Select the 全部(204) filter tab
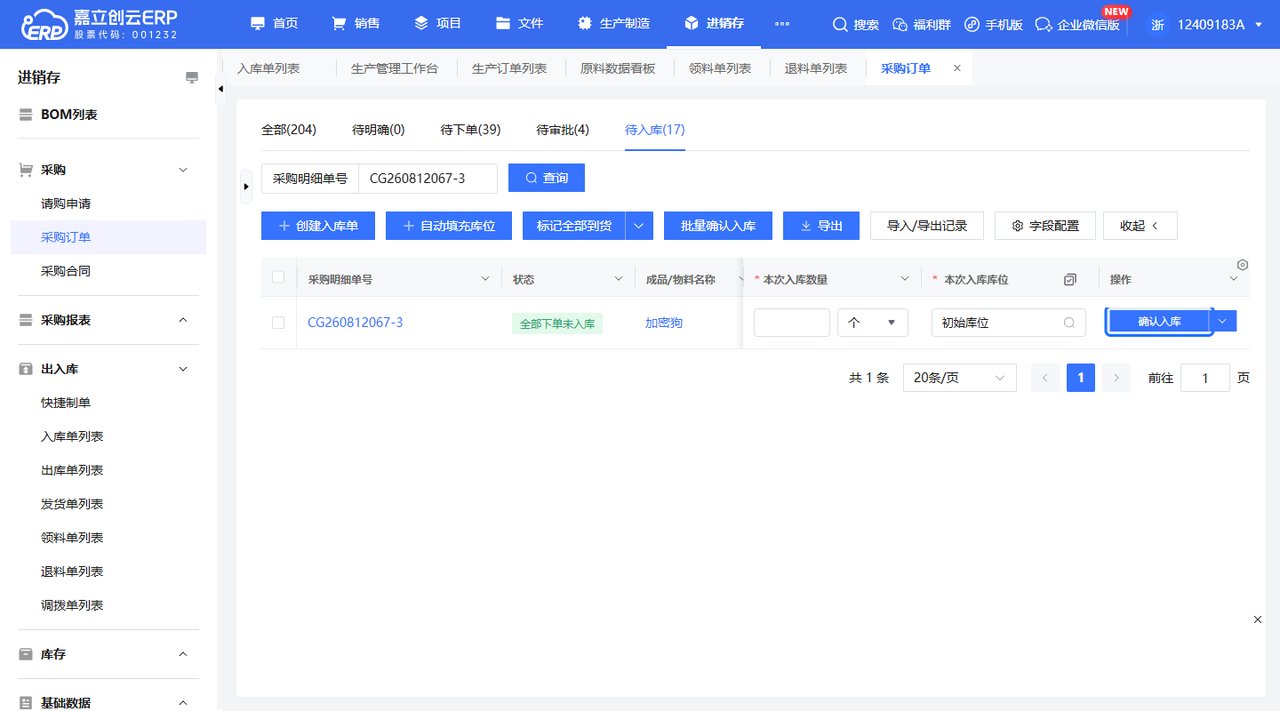The width and height of the screenshot is (1280, 711). tap(289, 130)
